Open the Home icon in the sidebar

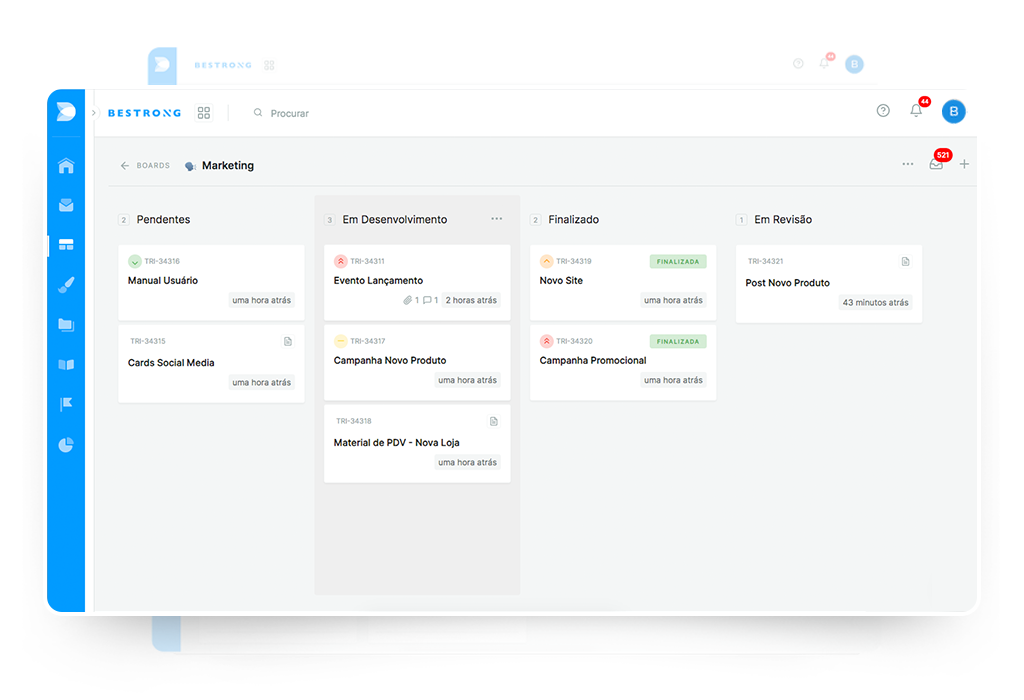click(x=66, y=166)
